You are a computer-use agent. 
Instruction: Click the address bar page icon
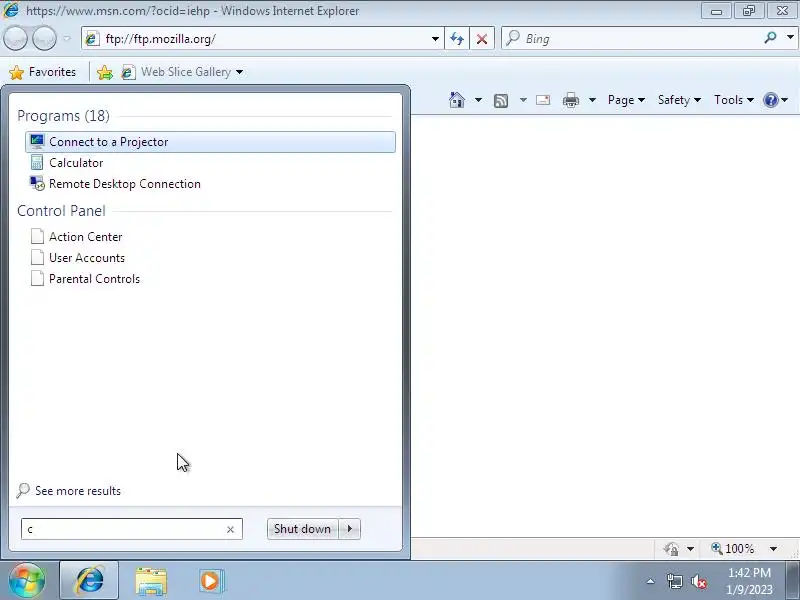[92, 39]
